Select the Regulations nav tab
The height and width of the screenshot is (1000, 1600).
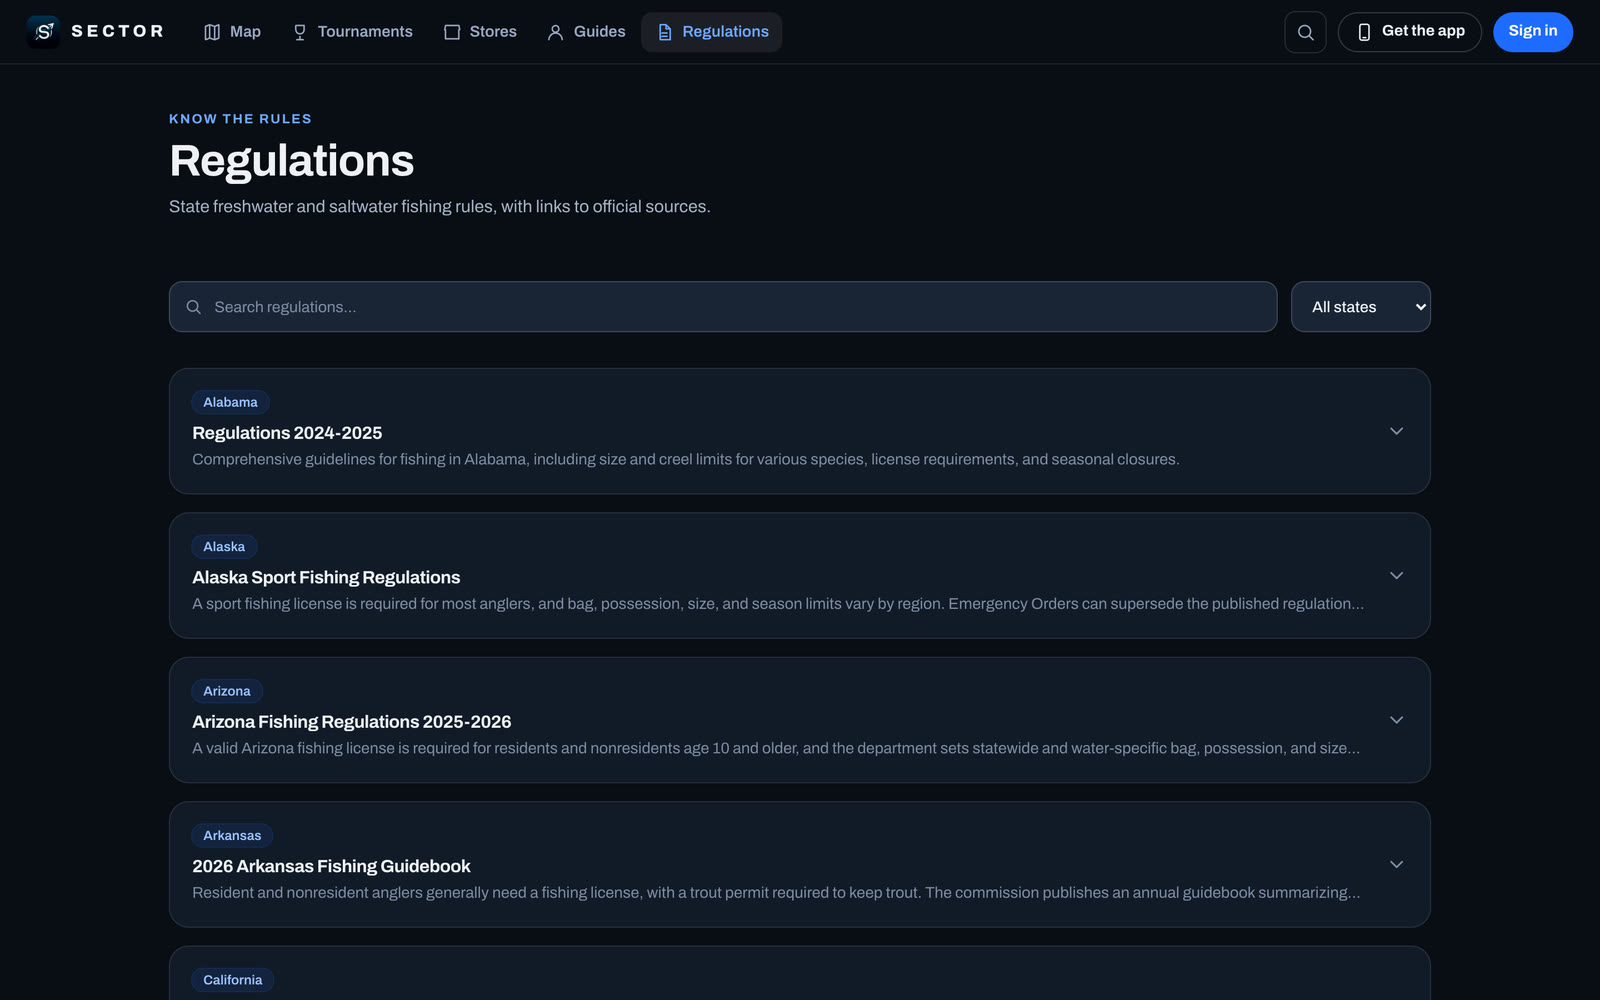712,32
